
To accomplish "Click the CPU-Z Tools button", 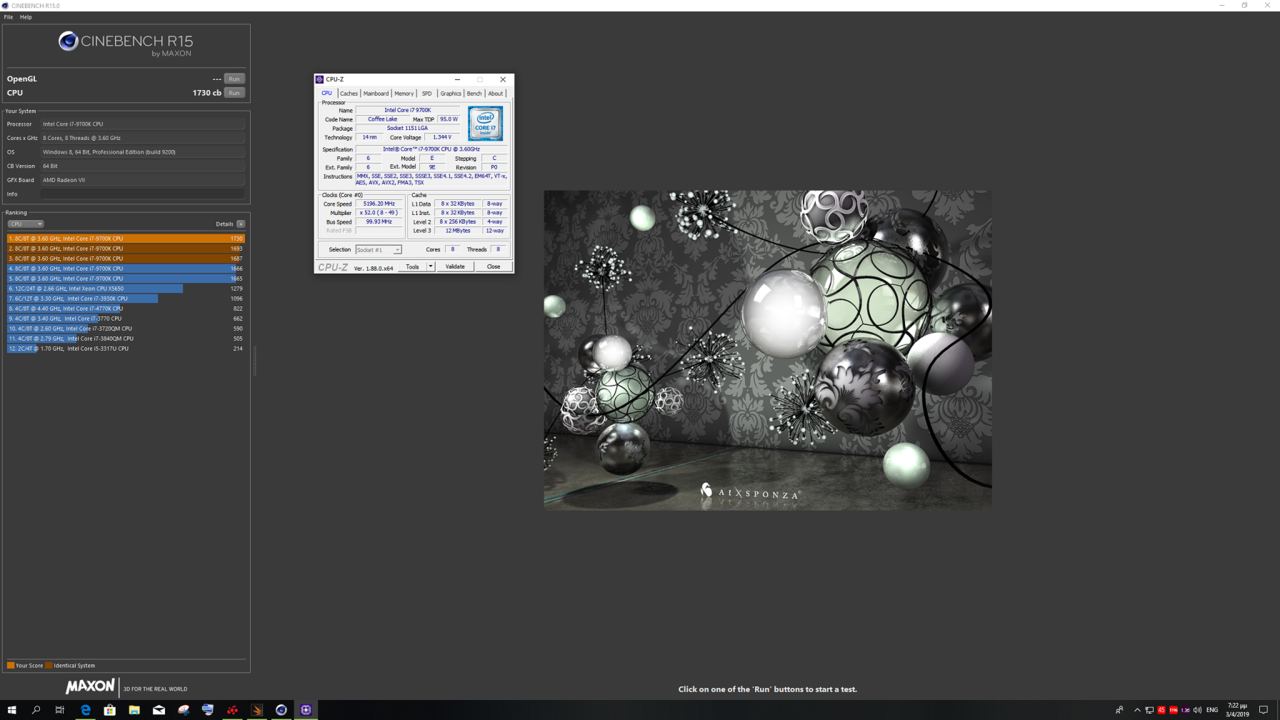I will pyautogui.click(x=412, y=267).
